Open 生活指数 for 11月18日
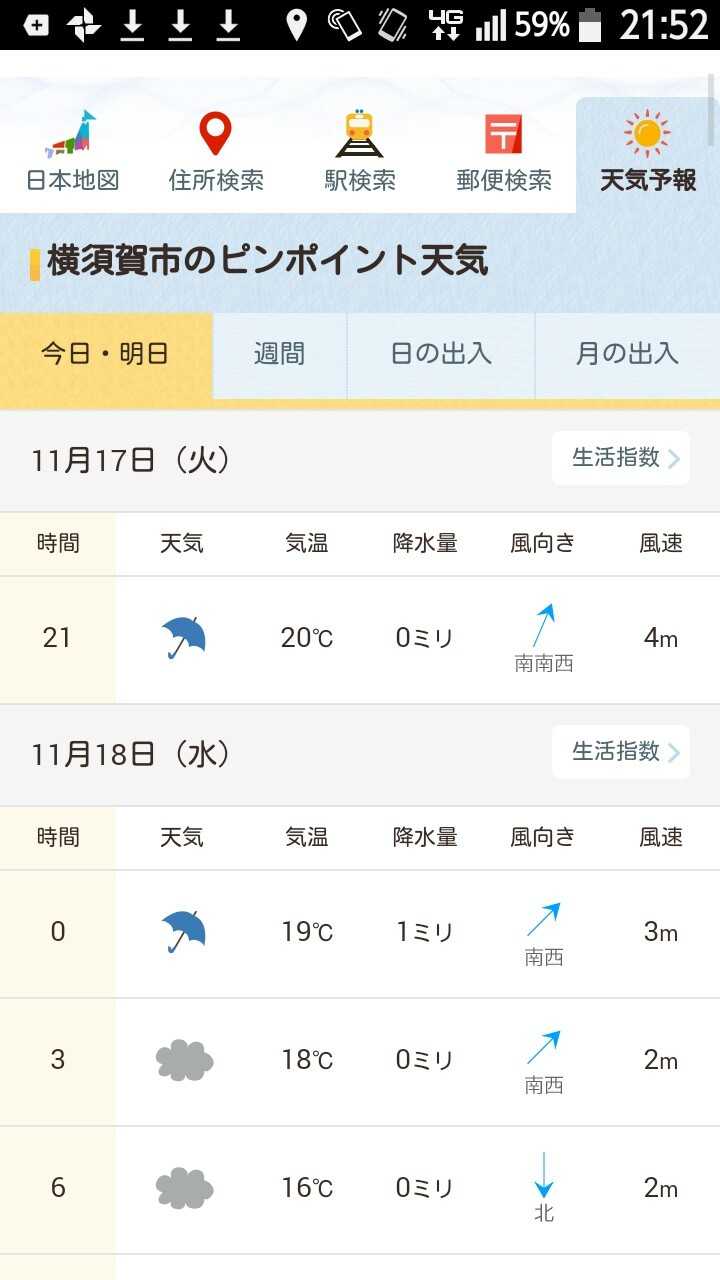 pos(620,752)
